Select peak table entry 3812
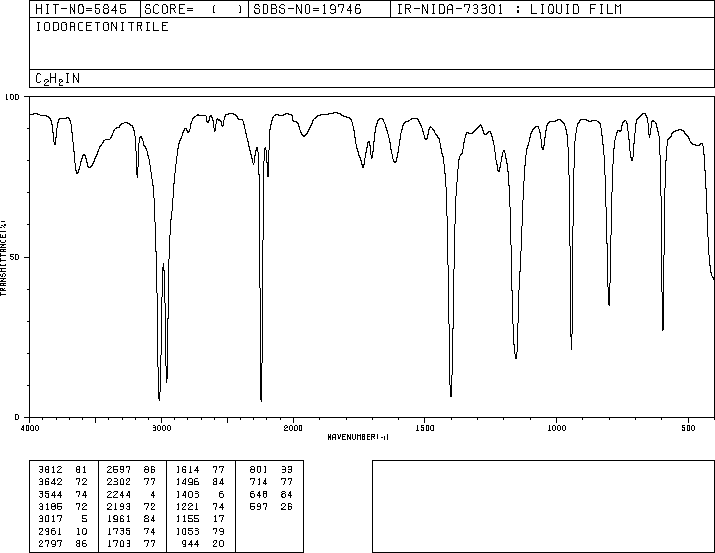Viewport: 715px width, 553px height. (x=48, y=470)
